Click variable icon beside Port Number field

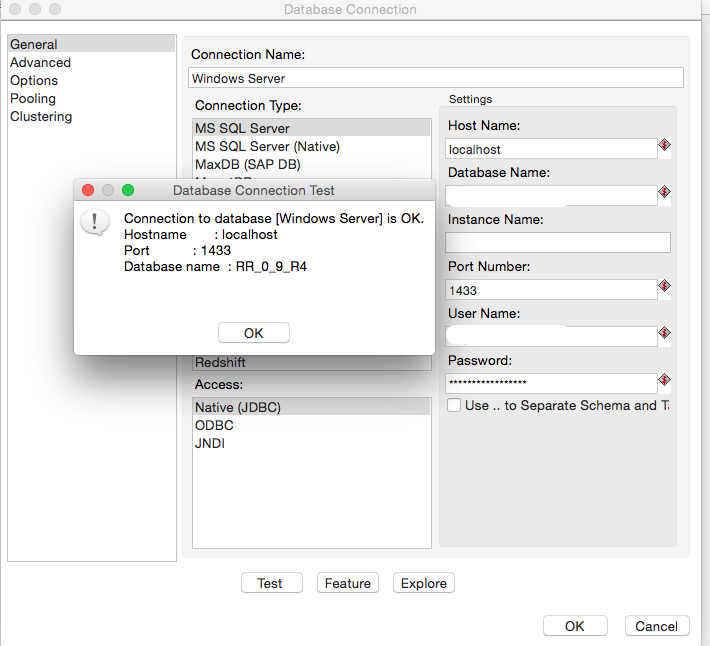pyautogui.click(x=664, y=286)
